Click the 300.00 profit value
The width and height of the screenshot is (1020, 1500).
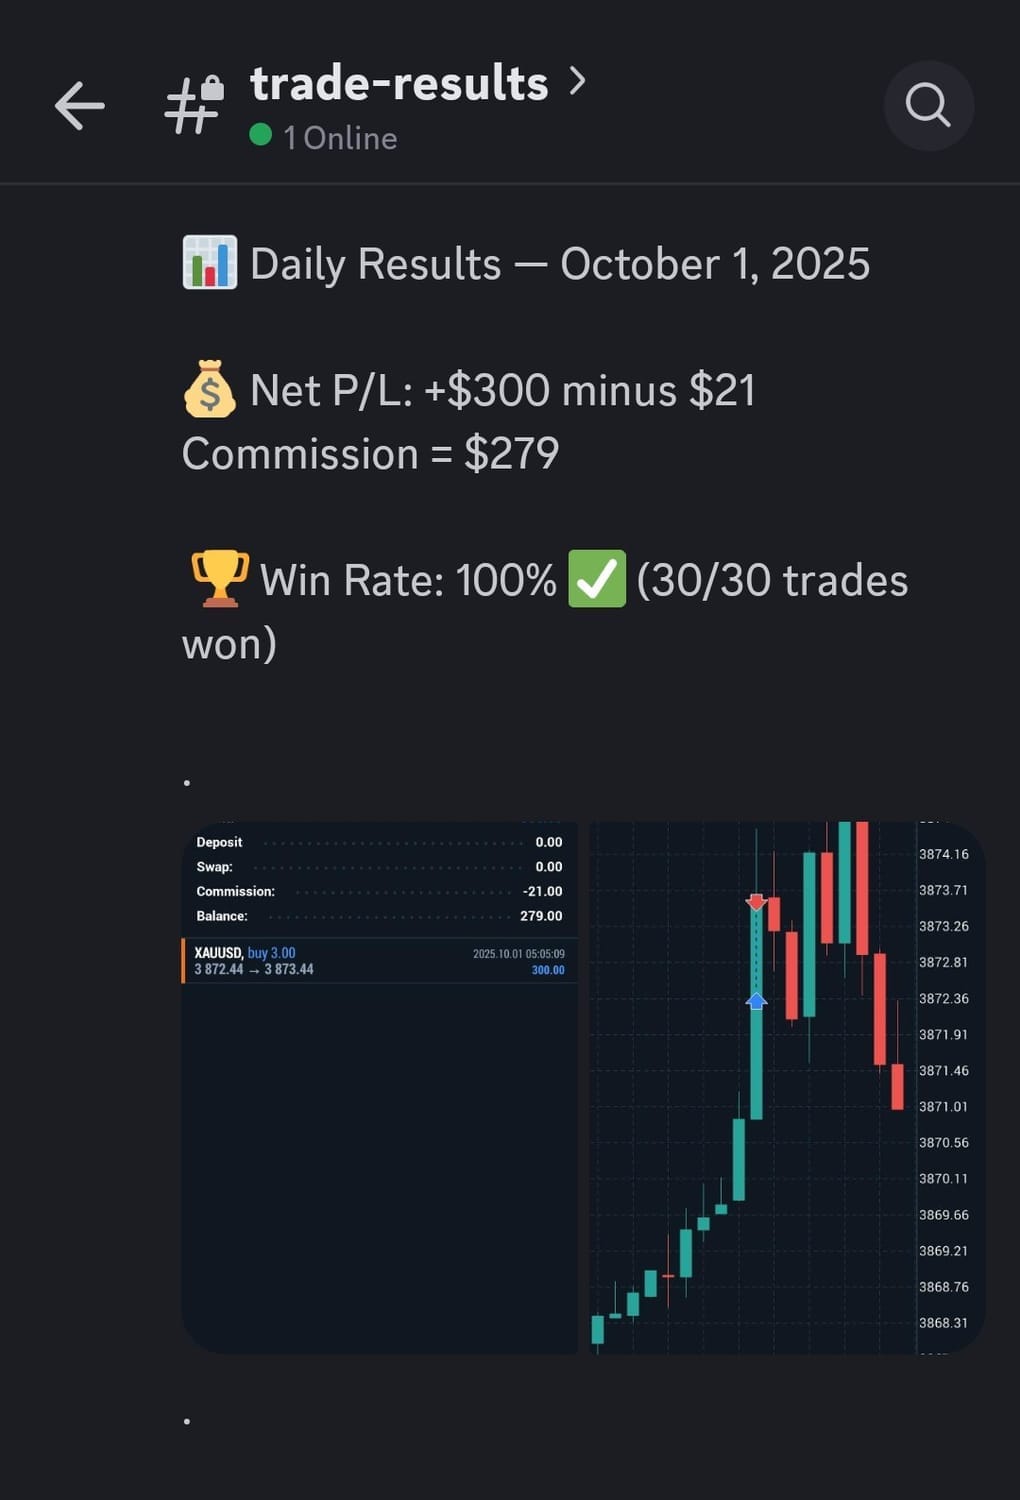(548, 970)
